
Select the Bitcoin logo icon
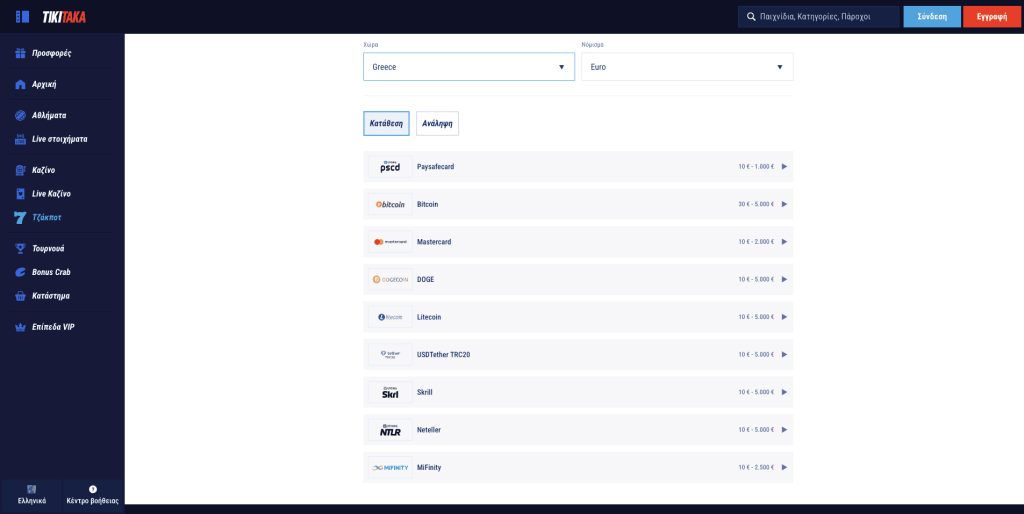(390, 204)
